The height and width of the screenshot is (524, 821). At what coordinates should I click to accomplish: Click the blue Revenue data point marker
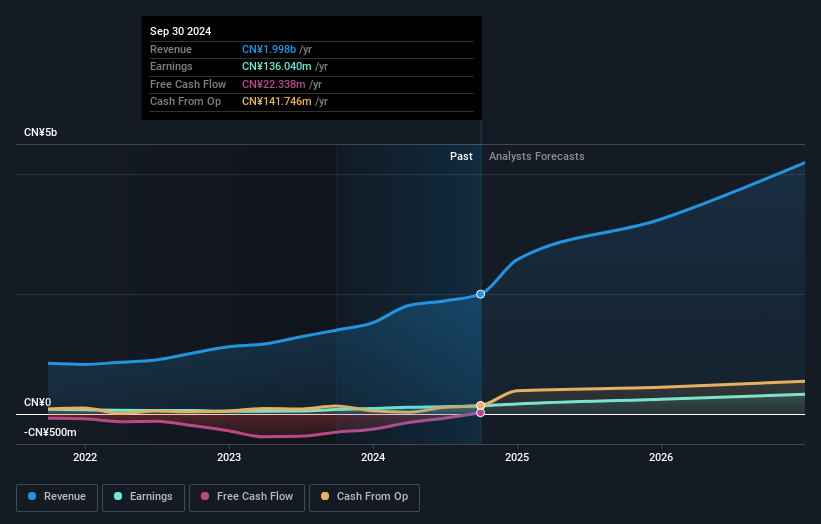(480, 294)
